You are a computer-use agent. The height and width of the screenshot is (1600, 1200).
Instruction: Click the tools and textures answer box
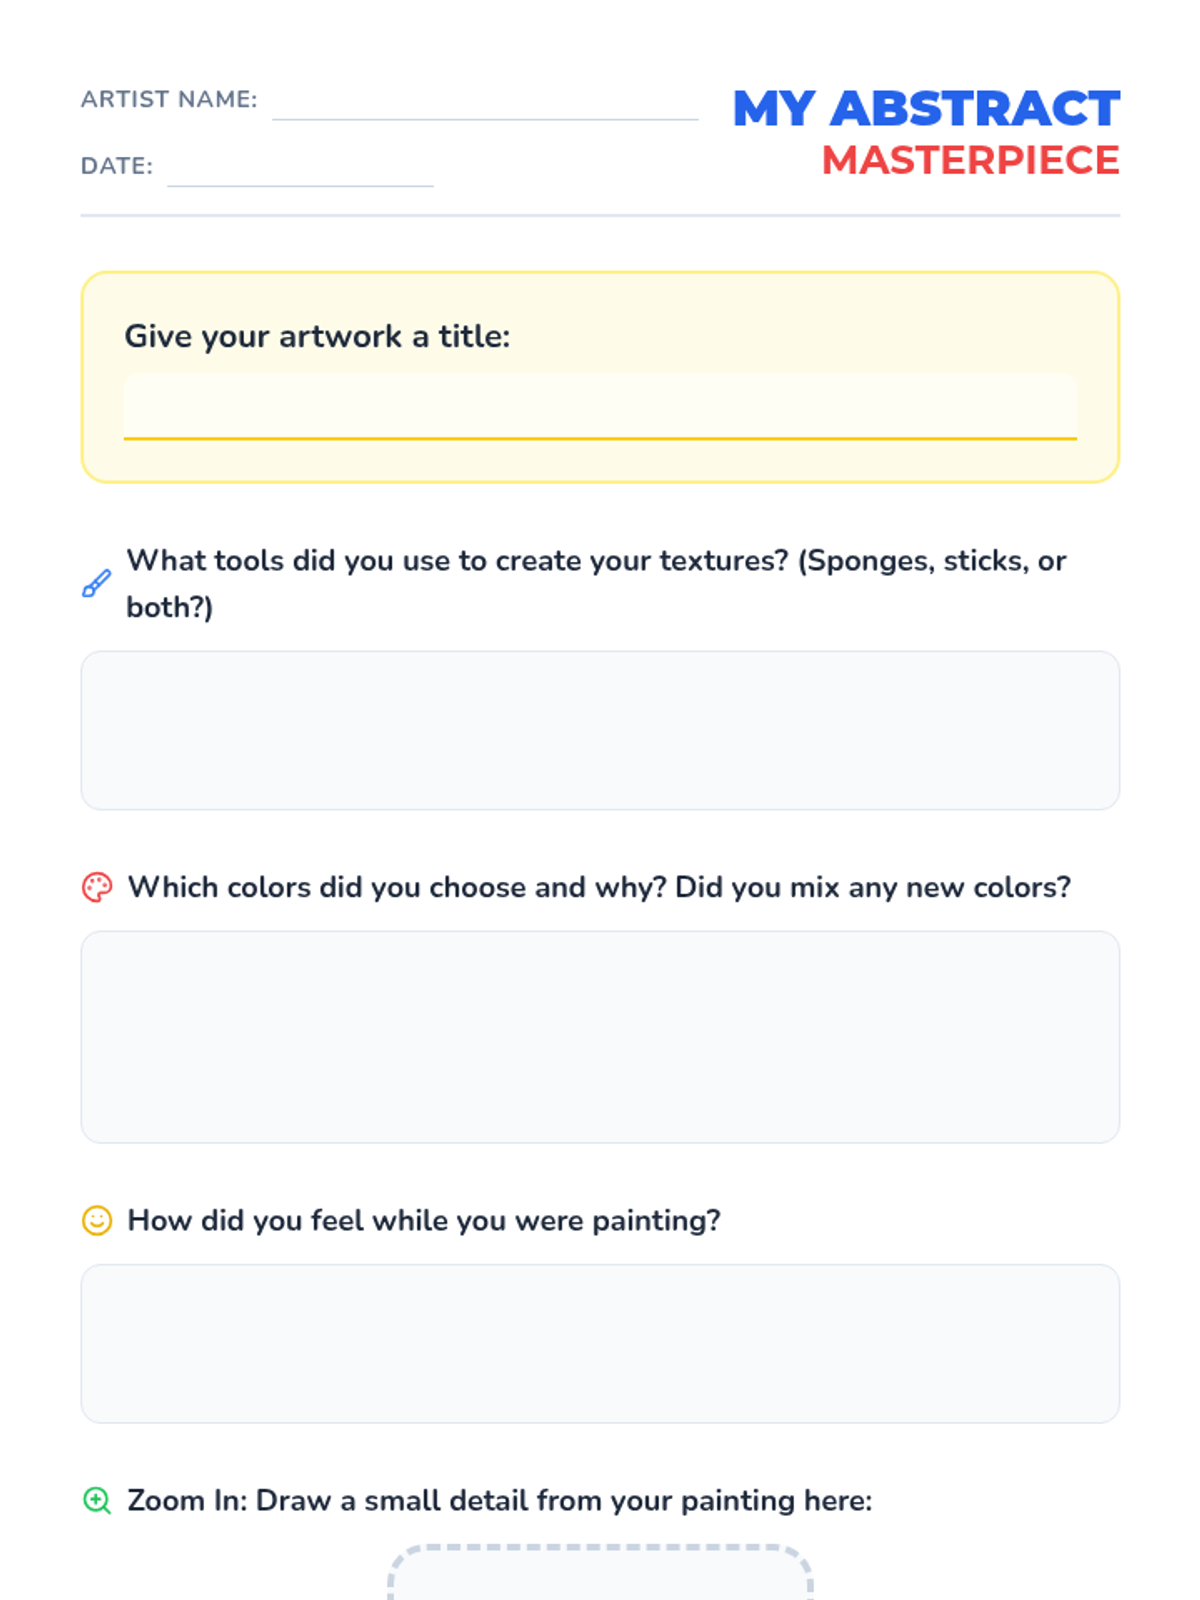click(600, 730)
